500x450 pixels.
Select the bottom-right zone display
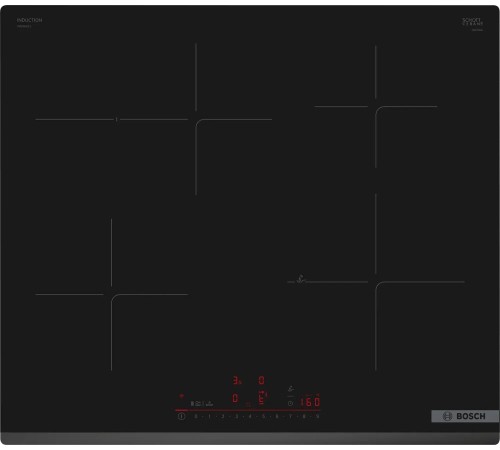point(262,397)
